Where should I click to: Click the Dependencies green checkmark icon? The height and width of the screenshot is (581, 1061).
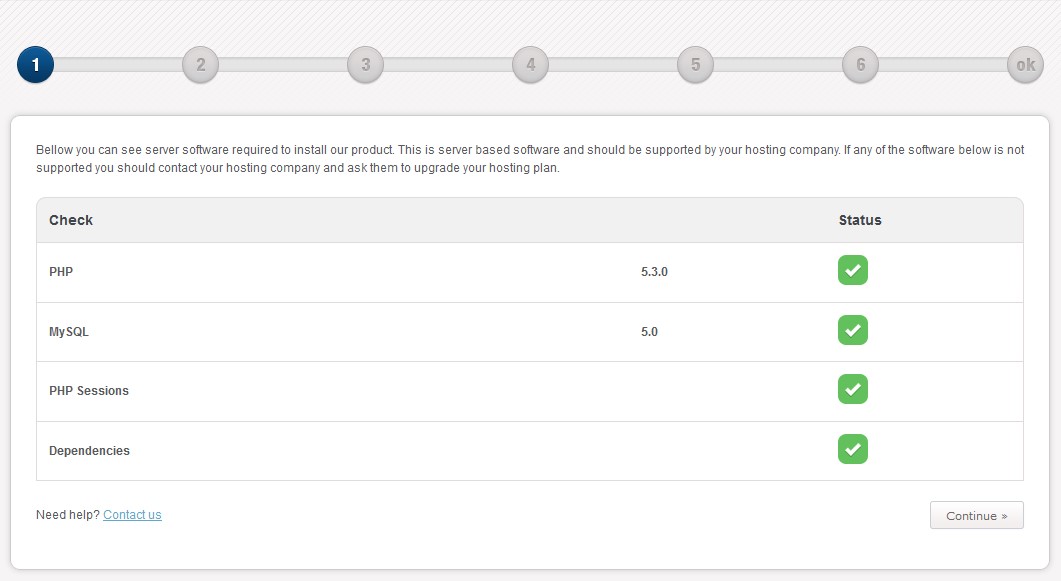(853, 449)
